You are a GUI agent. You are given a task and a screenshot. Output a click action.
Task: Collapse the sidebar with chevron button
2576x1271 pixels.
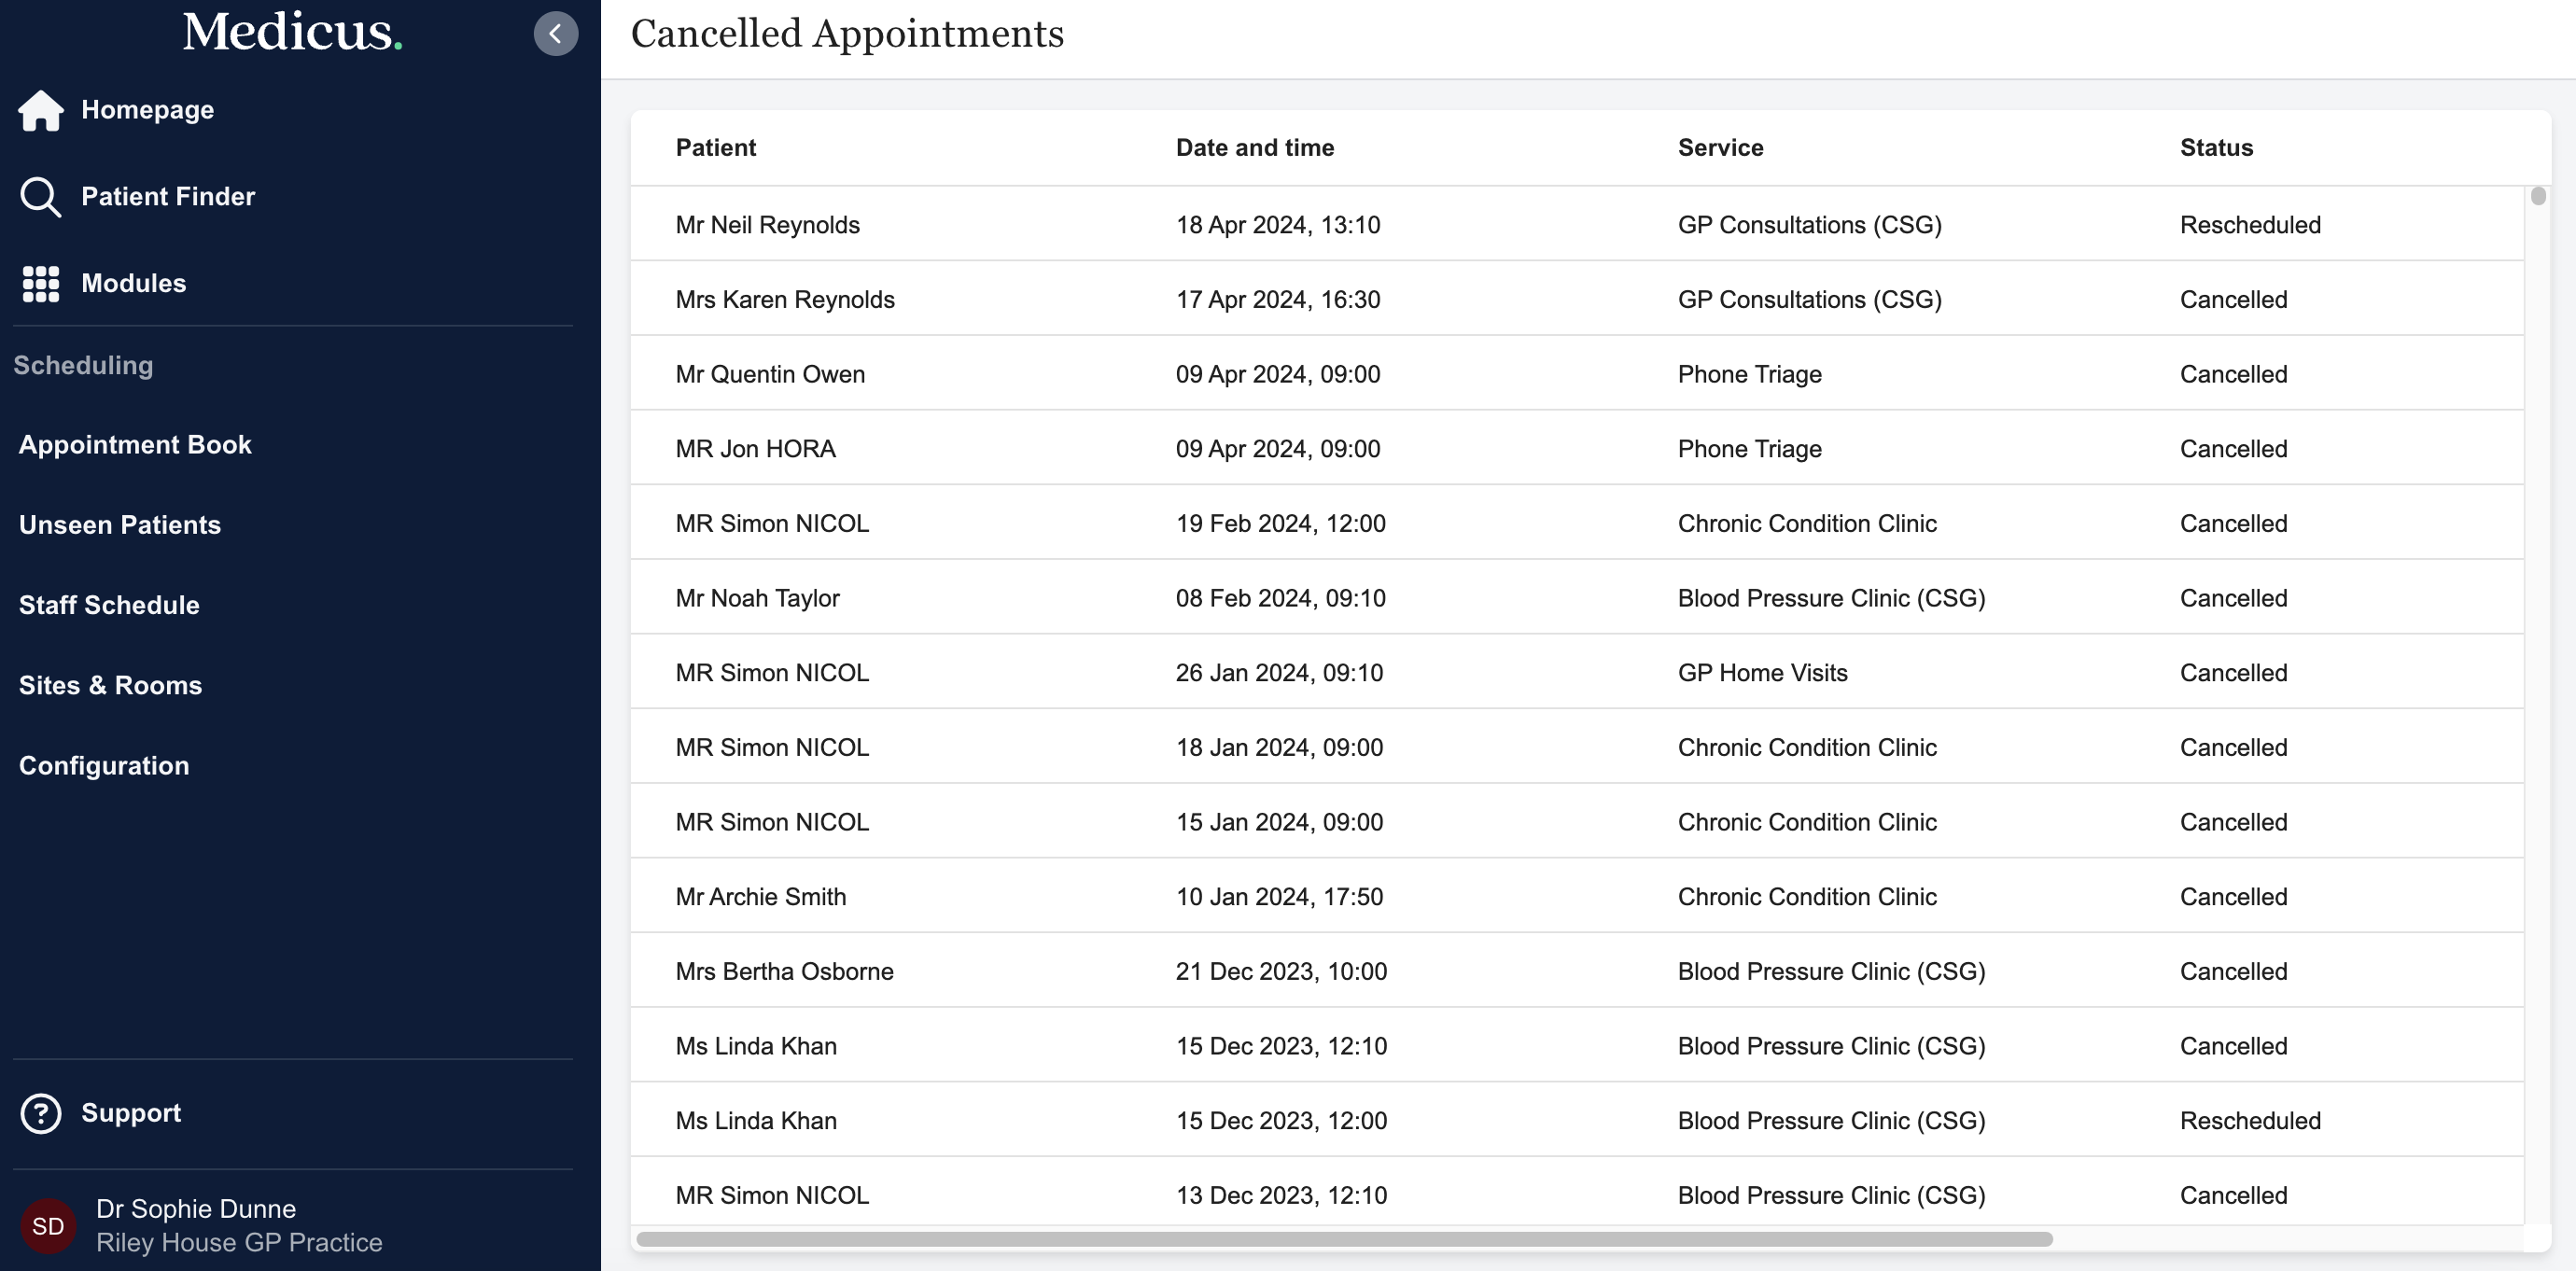[x=555, y=33]
